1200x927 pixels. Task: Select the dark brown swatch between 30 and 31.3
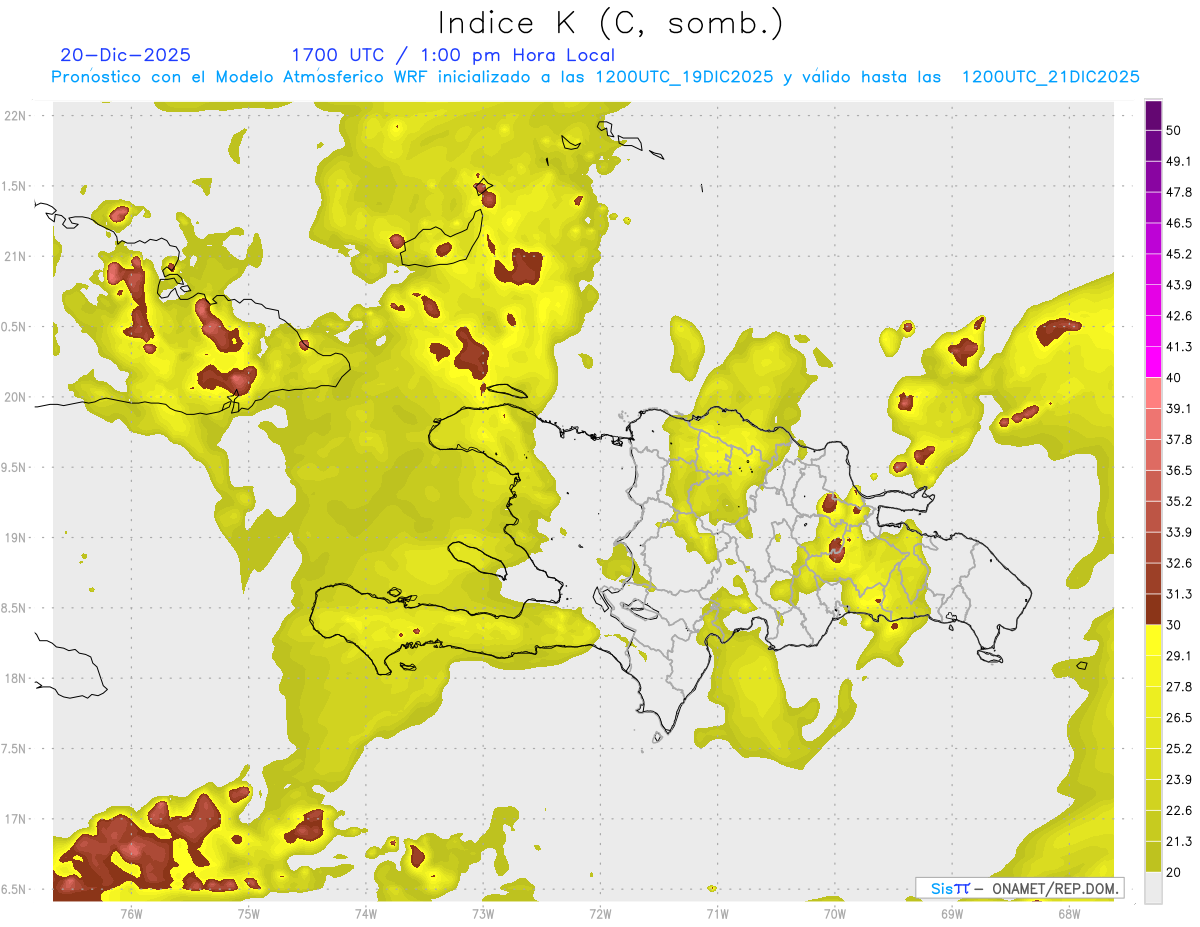point(1154,609)
